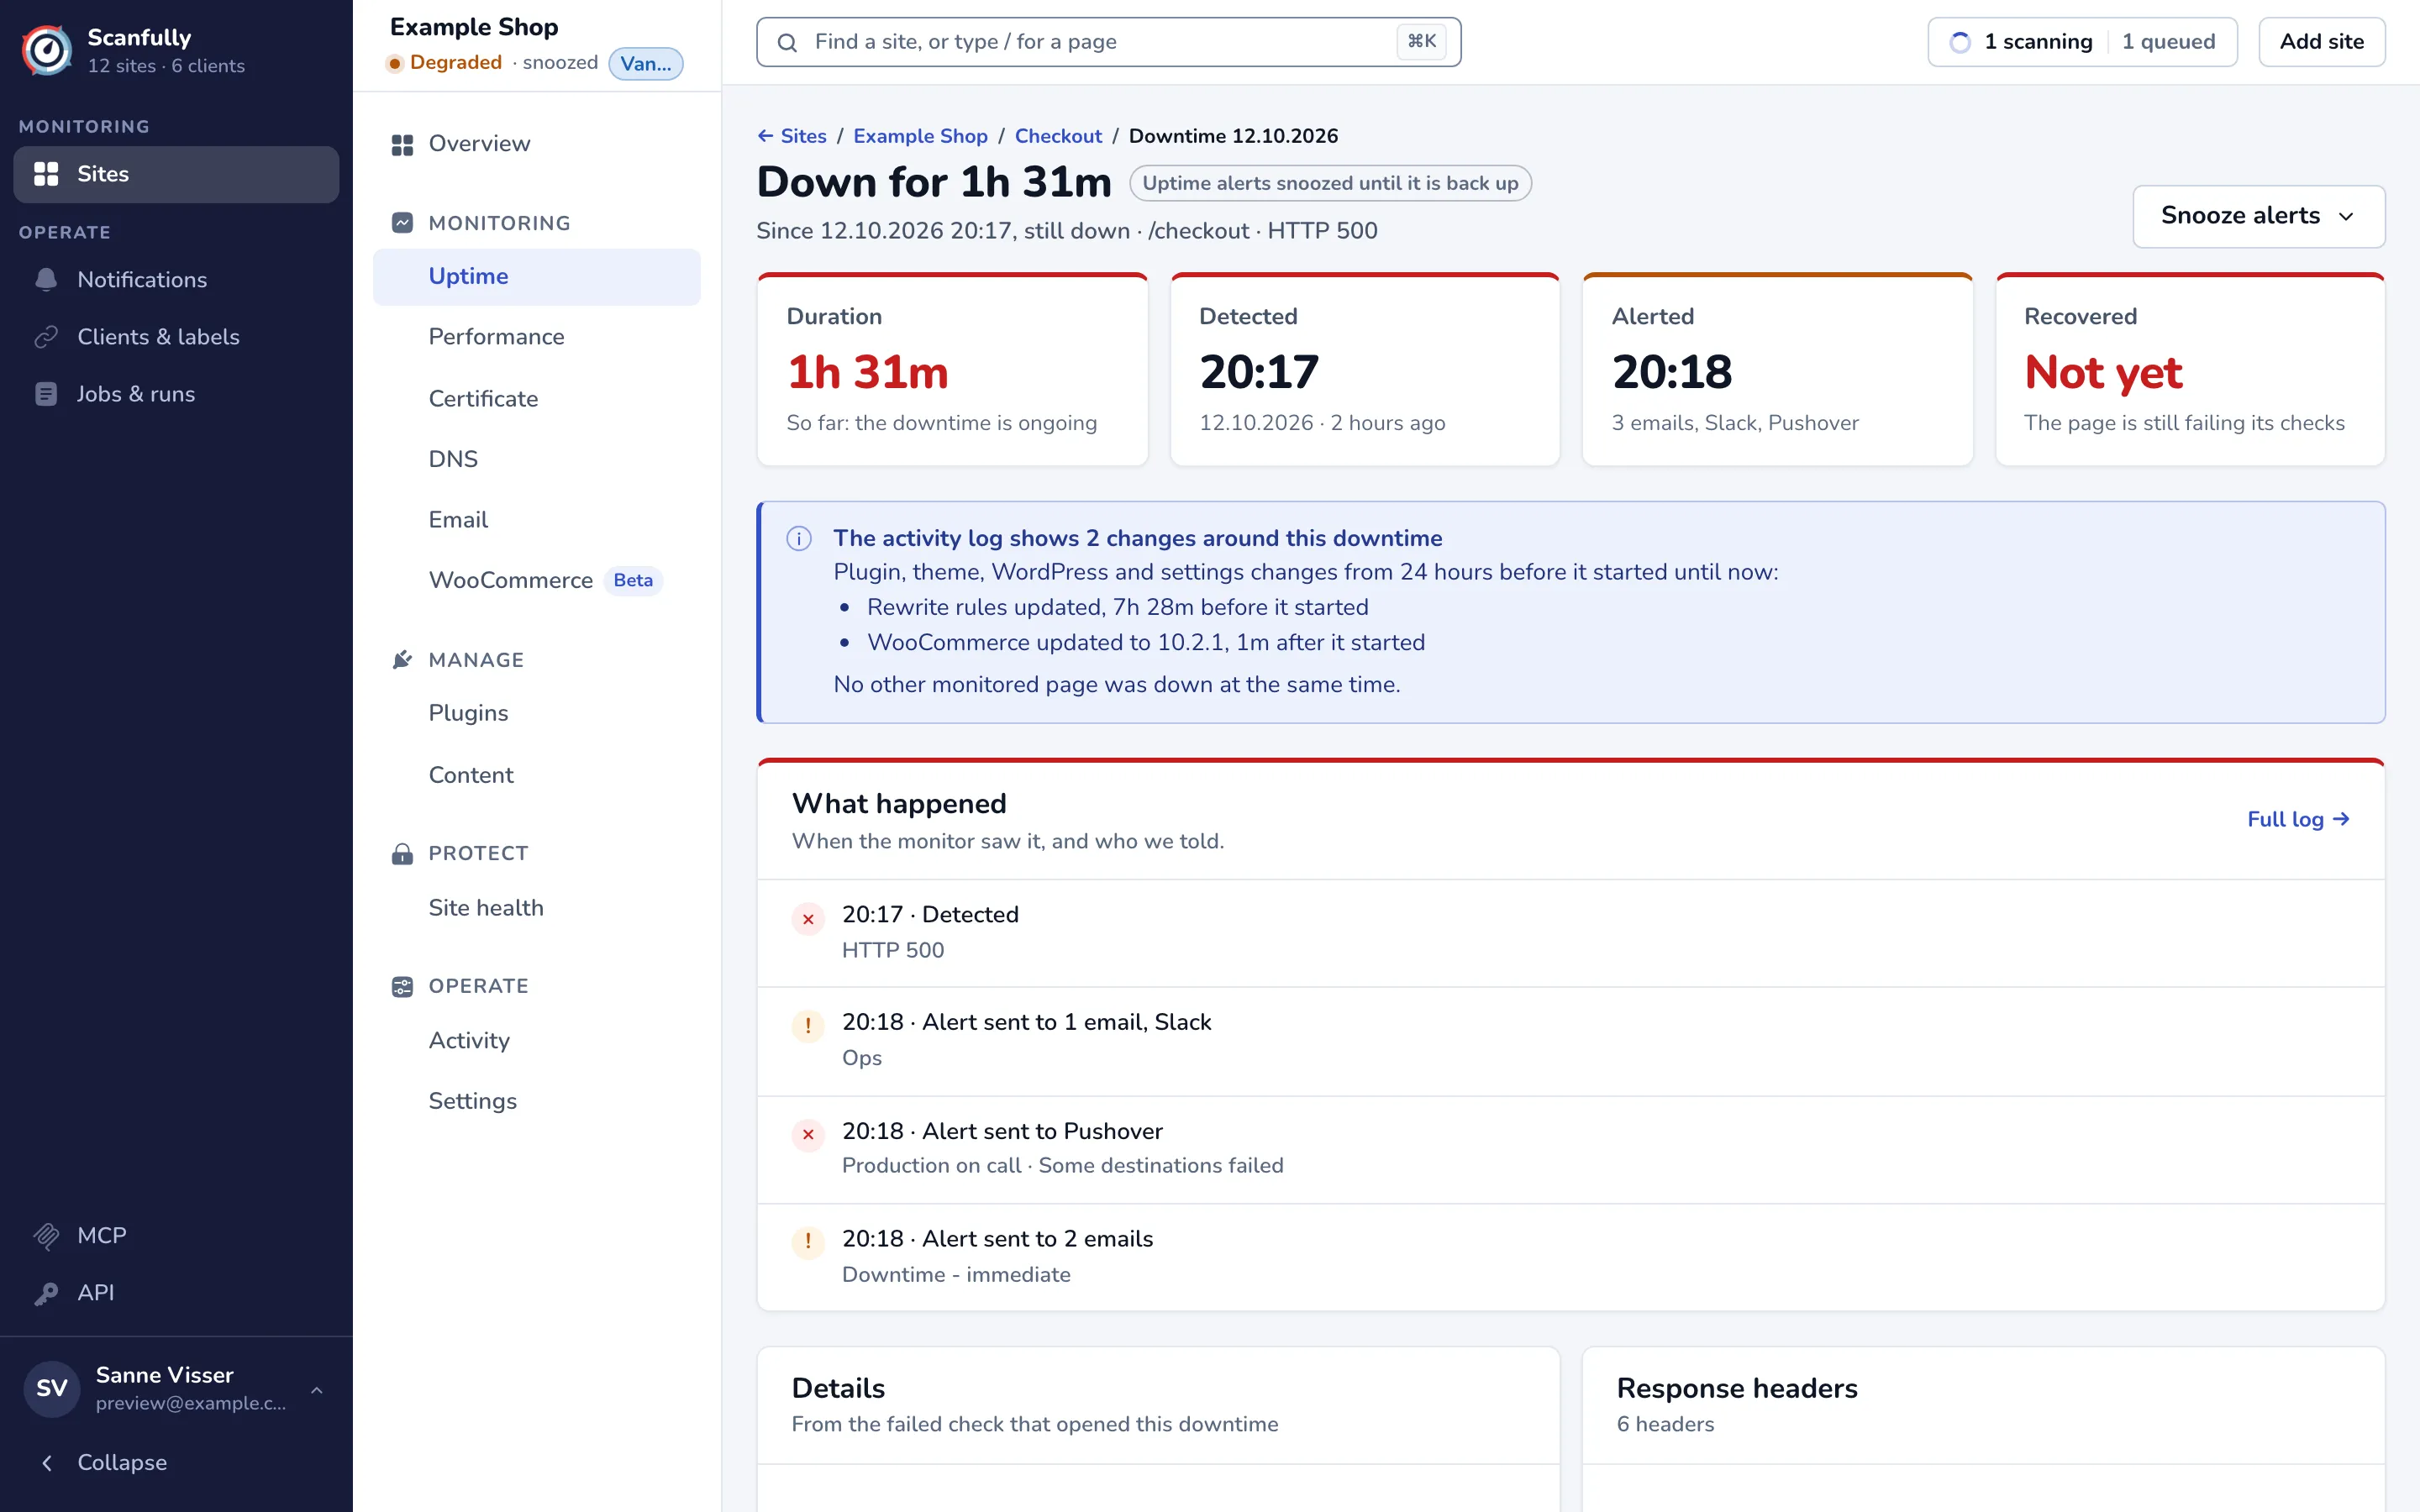Click the Clients & labels link icon
This screenshot has width=2420, height=1512.
[46, 337]
